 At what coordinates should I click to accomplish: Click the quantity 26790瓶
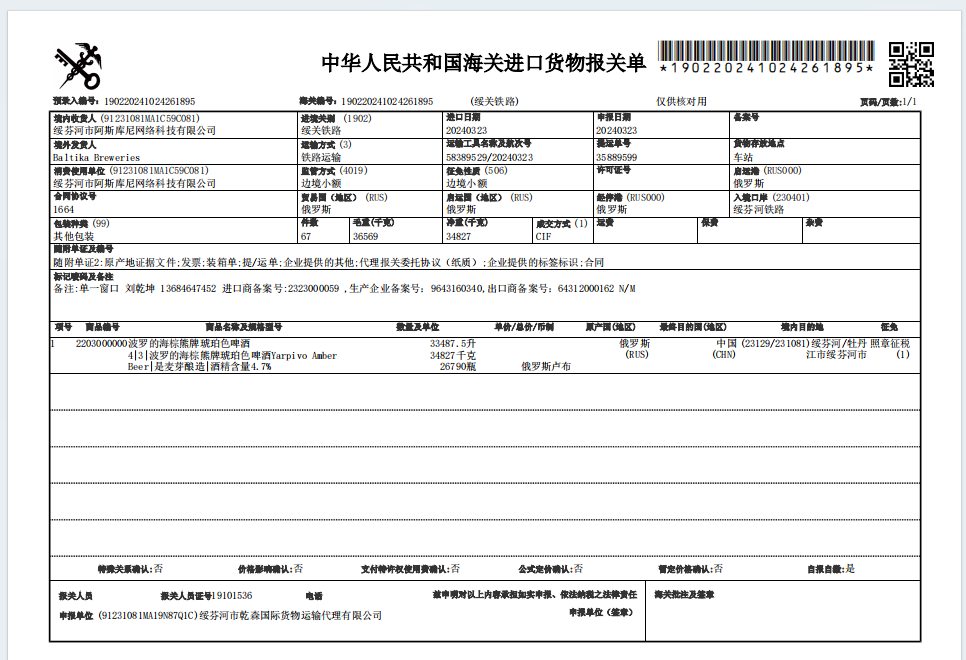458,367
